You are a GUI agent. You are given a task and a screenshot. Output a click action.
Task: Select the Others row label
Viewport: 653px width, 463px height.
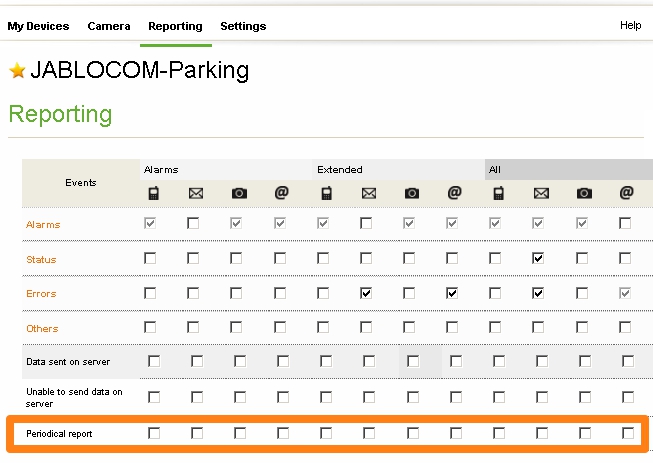pos(42,328)
